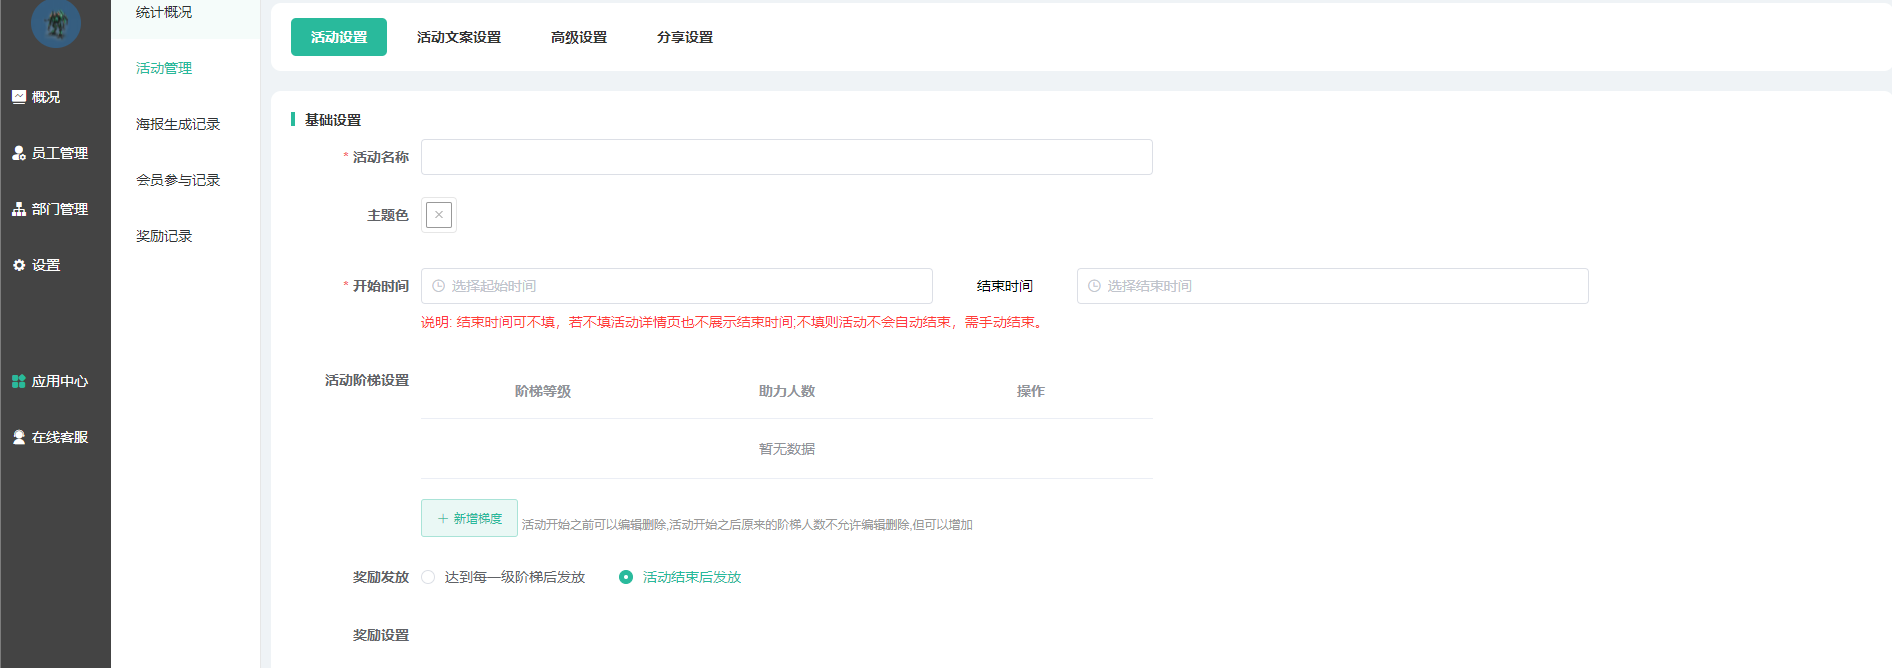Image resolution: width=1892 pixels, height=668 pixels.
Task: Click the user avatar at top left
Action: click(x=56, y=23)
